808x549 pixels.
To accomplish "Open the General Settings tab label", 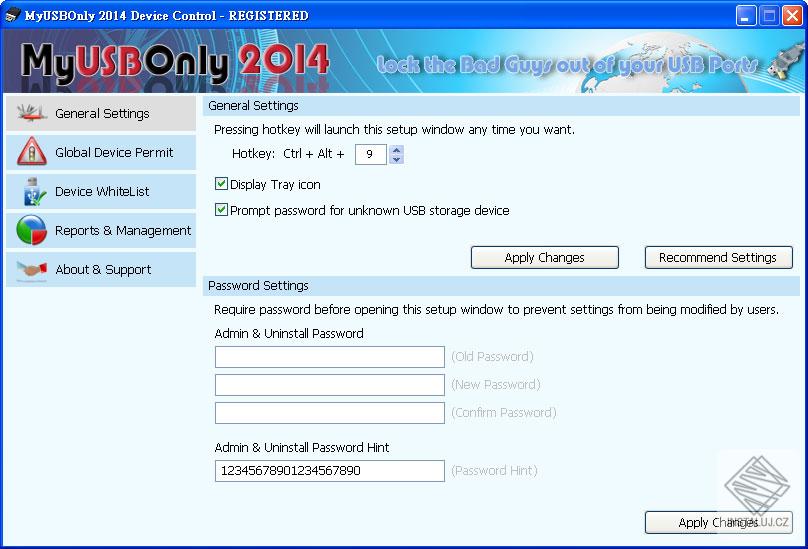I will point(102,113).
